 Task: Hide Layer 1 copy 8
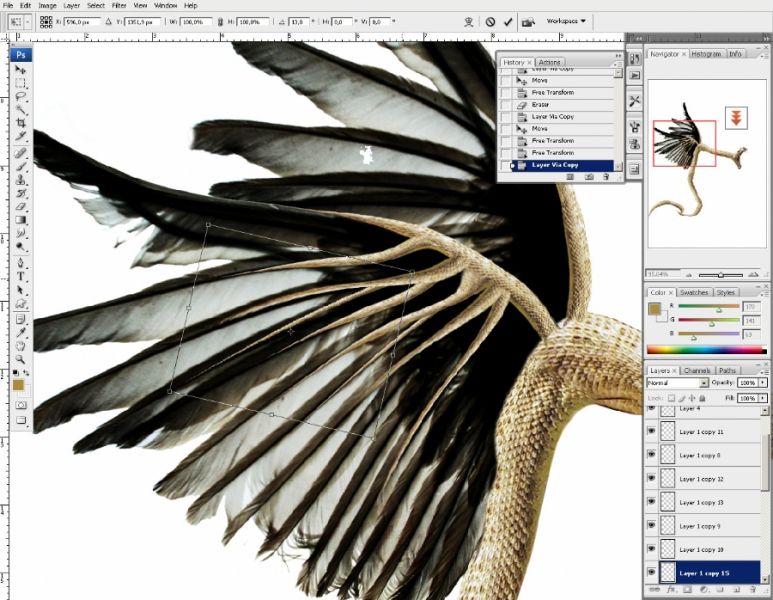coord(651,455)
